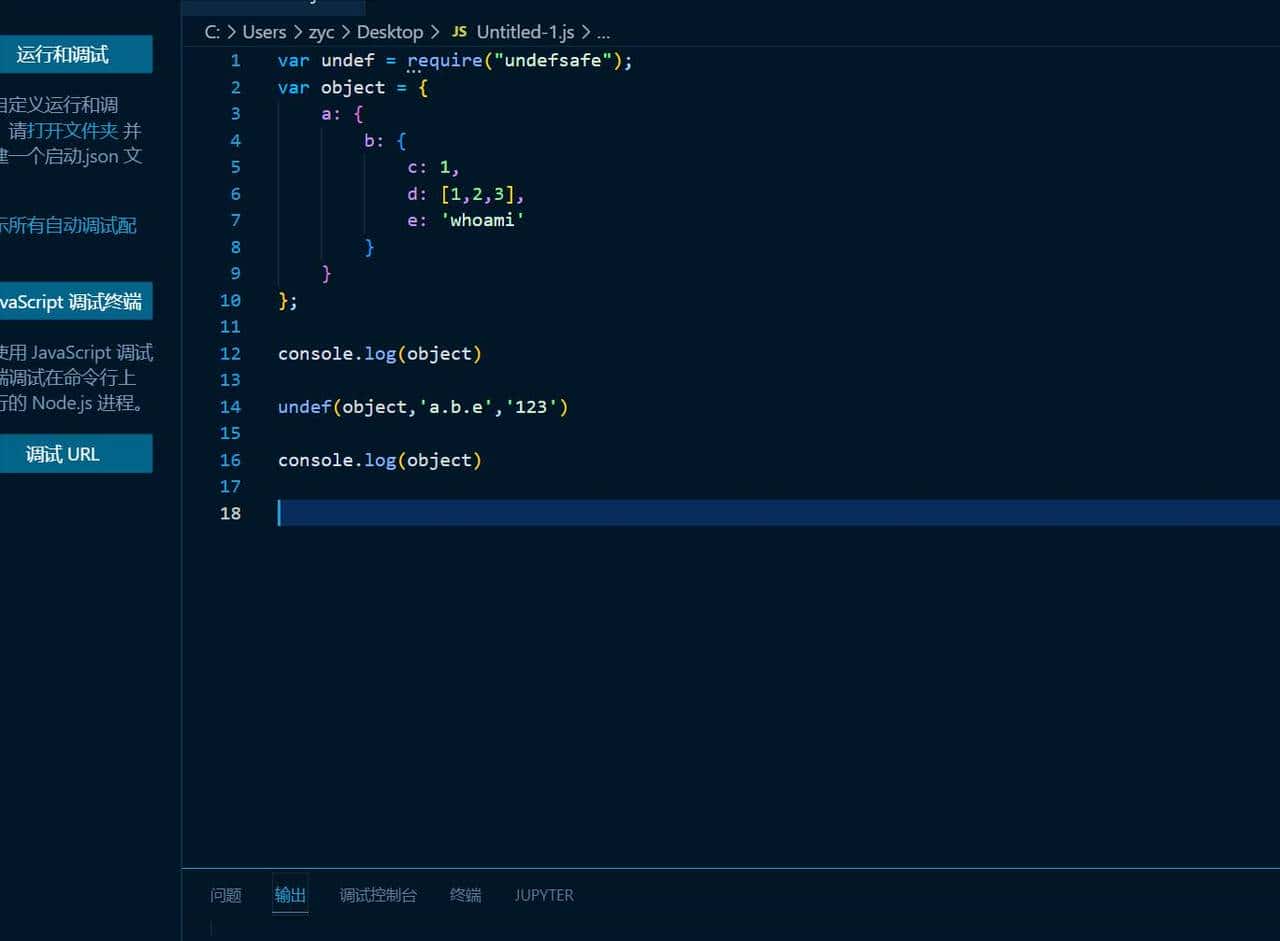Image resolution: width=1280 pixels, height=941 pixels.
Task: Switch to the 问题 panel tab
Action: point(225,895)
